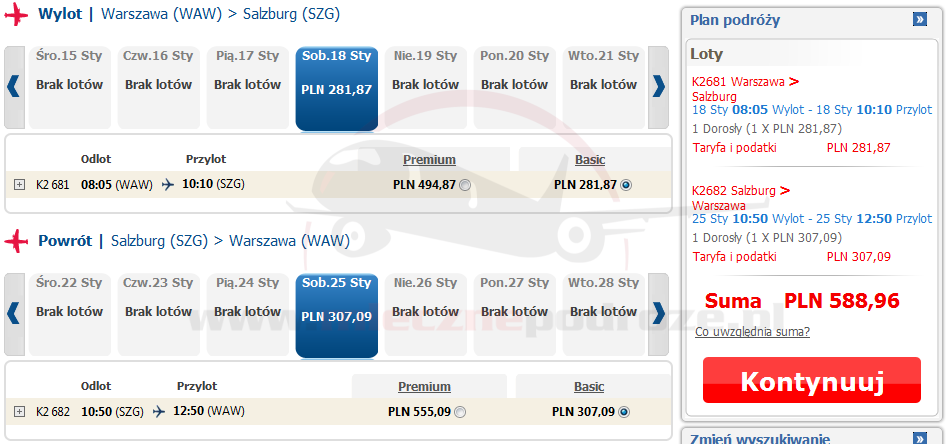Screen dimensions: 947x444
Task: Click the airplane icon beside Wylot heading
Action: [17, 15]
